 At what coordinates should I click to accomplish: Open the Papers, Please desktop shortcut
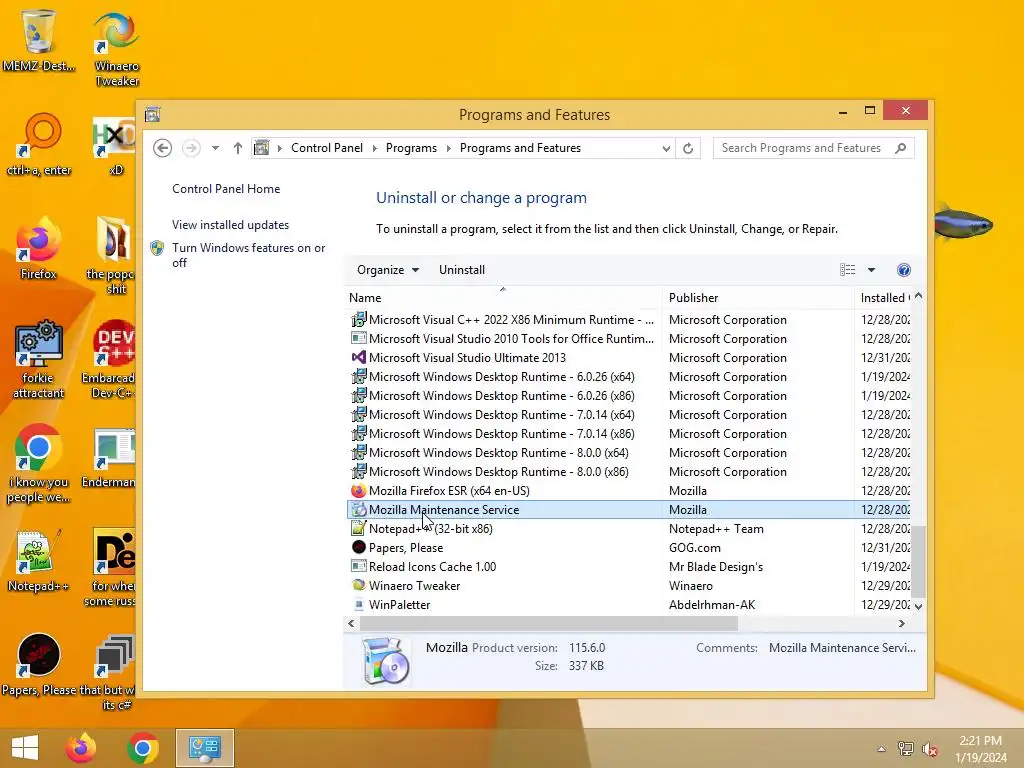pyautogui.click(x=39, y=665)
